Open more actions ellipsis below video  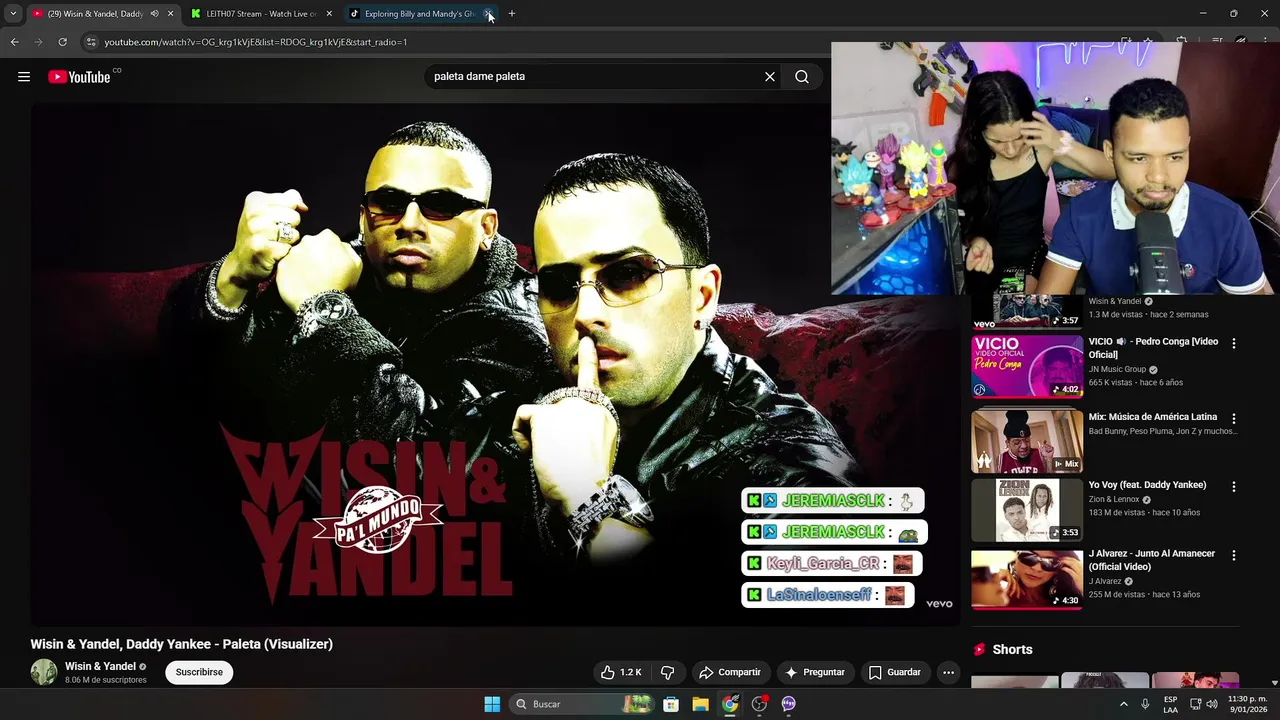[949, 672]
